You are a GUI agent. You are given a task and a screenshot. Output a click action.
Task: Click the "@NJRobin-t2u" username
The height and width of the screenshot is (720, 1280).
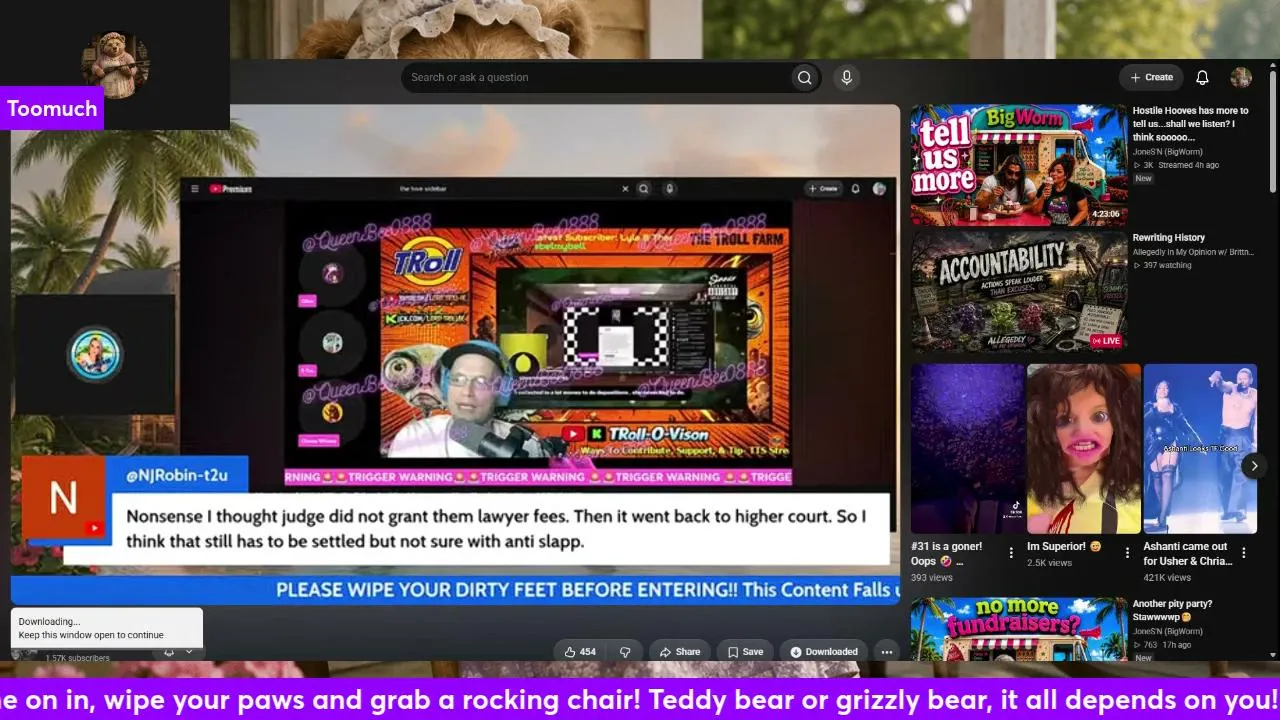point(177,476)
